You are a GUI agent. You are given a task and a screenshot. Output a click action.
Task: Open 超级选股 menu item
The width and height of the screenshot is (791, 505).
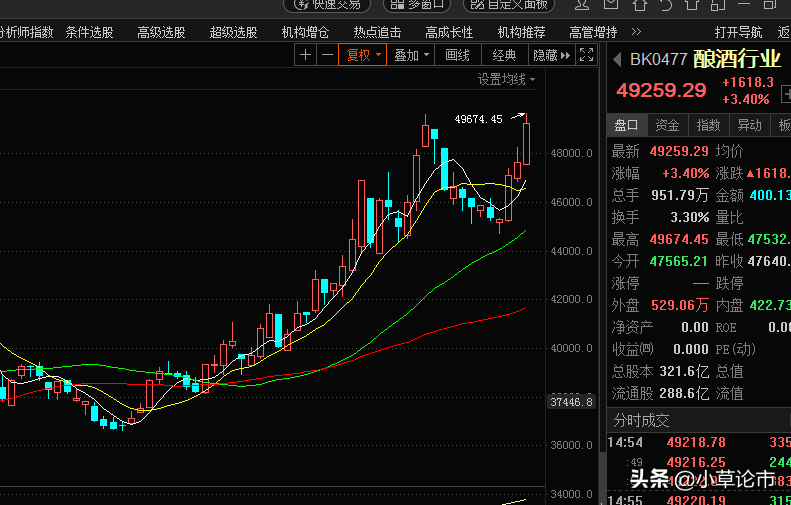[234, 33]
